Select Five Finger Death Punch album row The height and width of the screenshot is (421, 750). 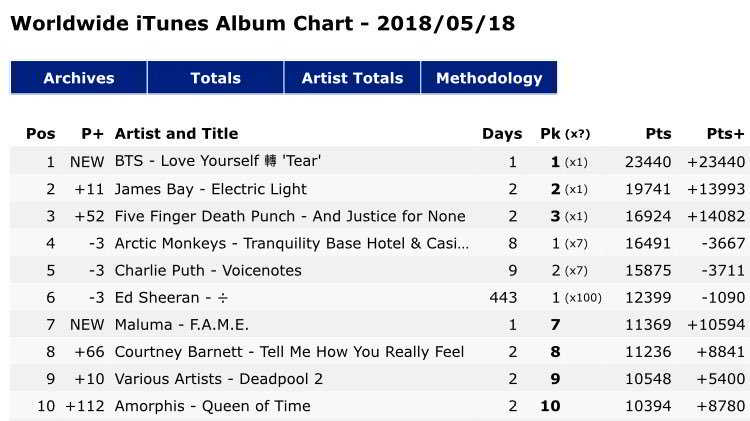coord(290,216)
